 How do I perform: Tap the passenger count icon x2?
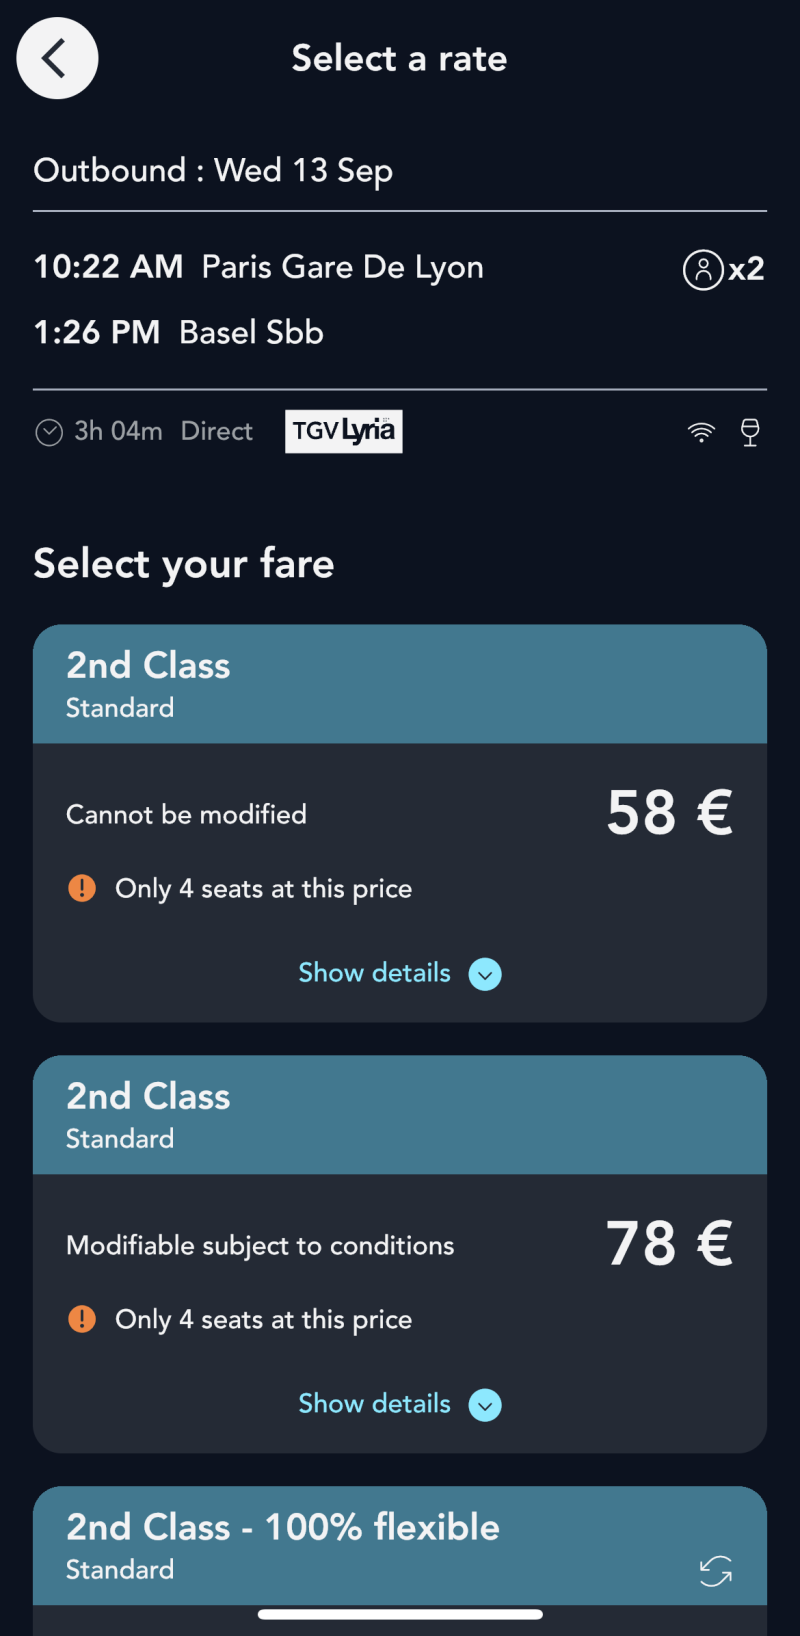pyautogui.click(x=724, y=269)
